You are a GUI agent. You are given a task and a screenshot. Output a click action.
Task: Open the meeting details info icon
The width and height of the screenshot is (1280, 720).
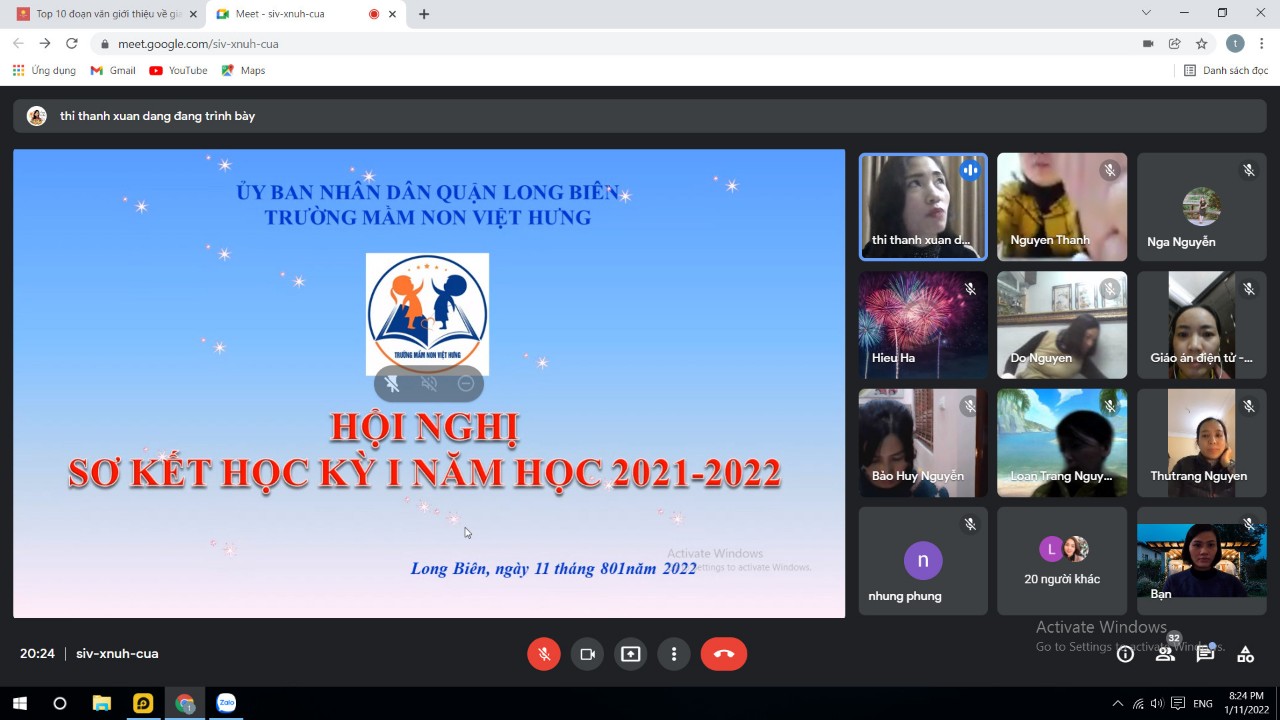[1125, 654]
